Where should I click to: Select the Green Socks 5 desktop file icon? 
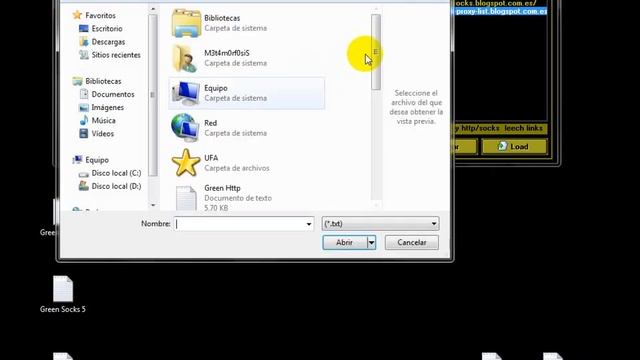click(x=63, y=289)
